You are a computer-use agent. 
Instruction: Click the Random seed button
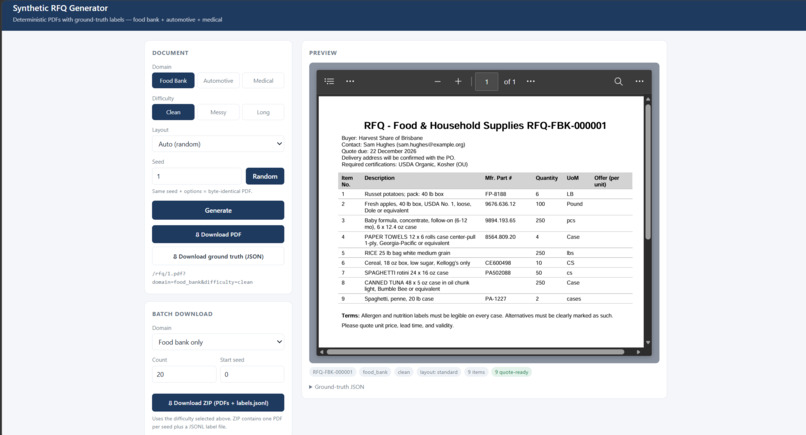tap(265, 176)
